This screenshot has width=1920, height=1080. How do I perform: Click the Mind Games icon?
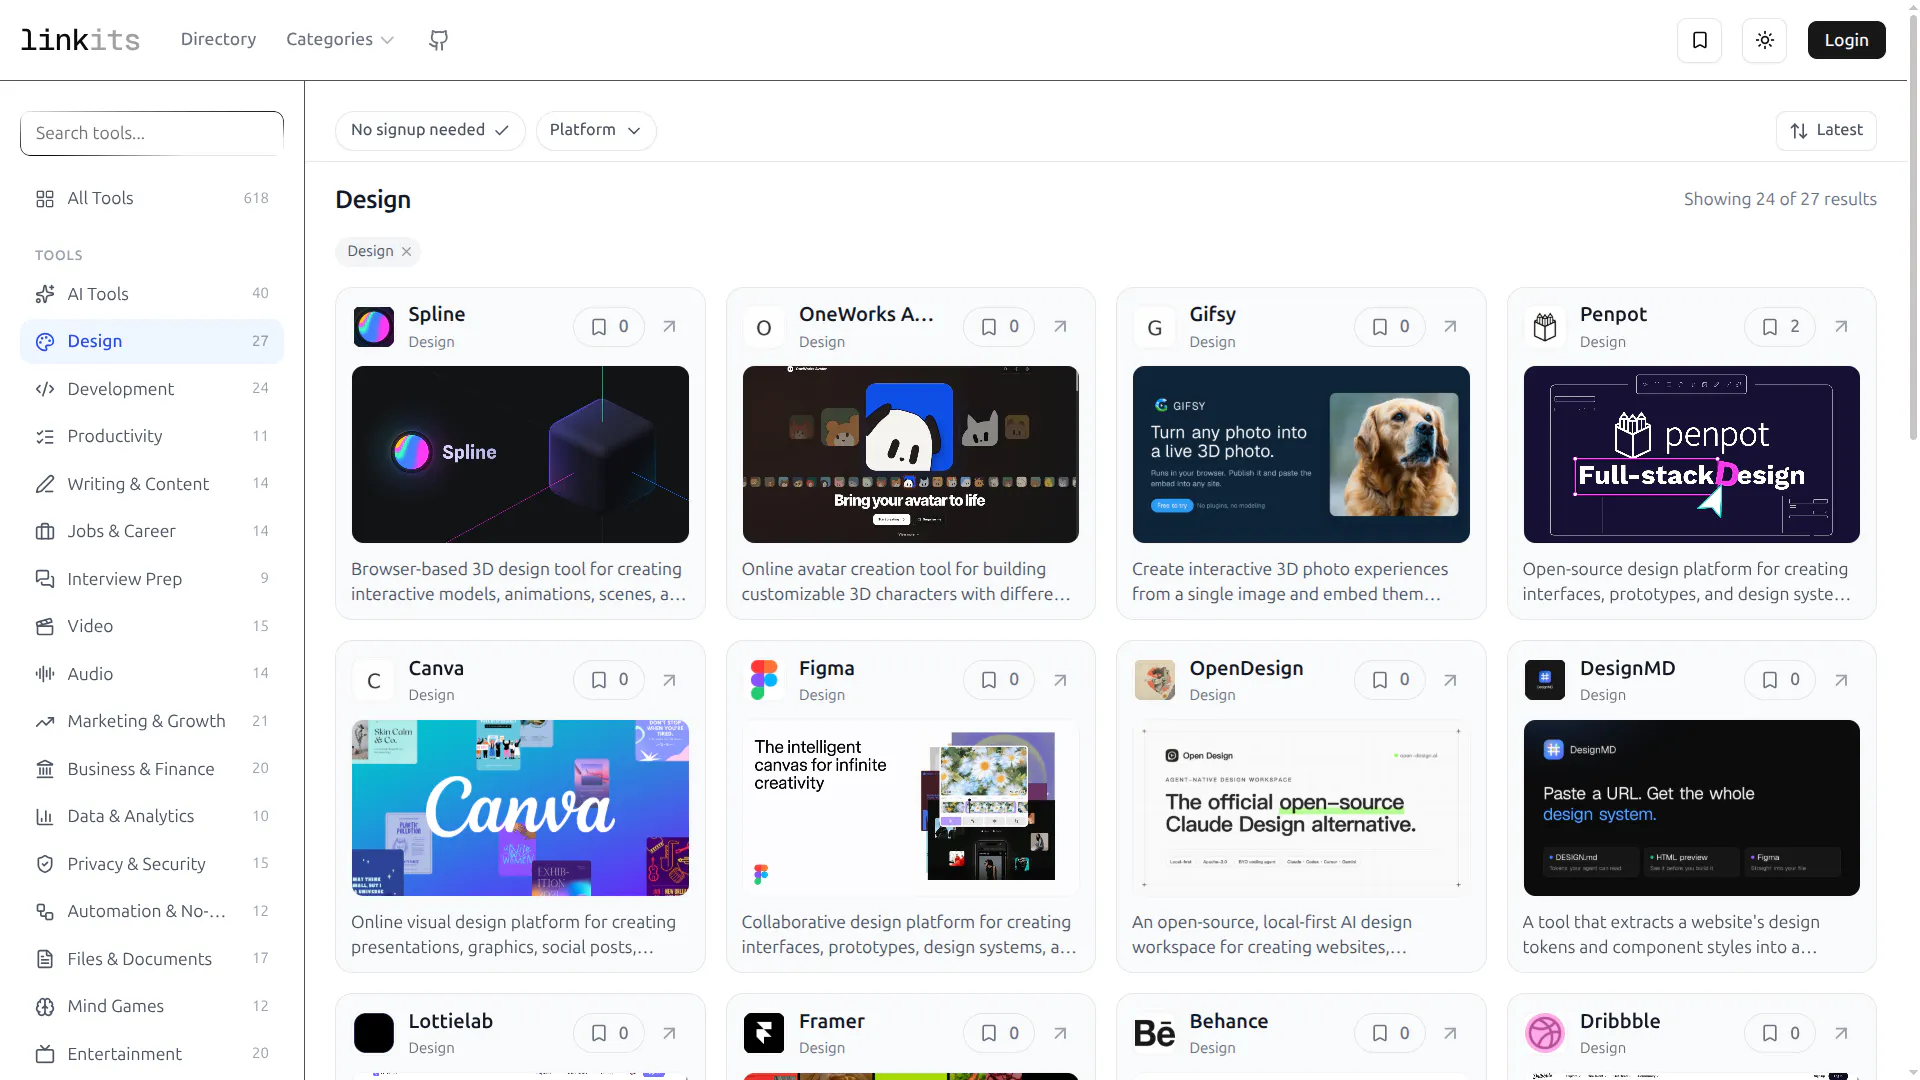pyautogui.click(x=45, y=1006)
